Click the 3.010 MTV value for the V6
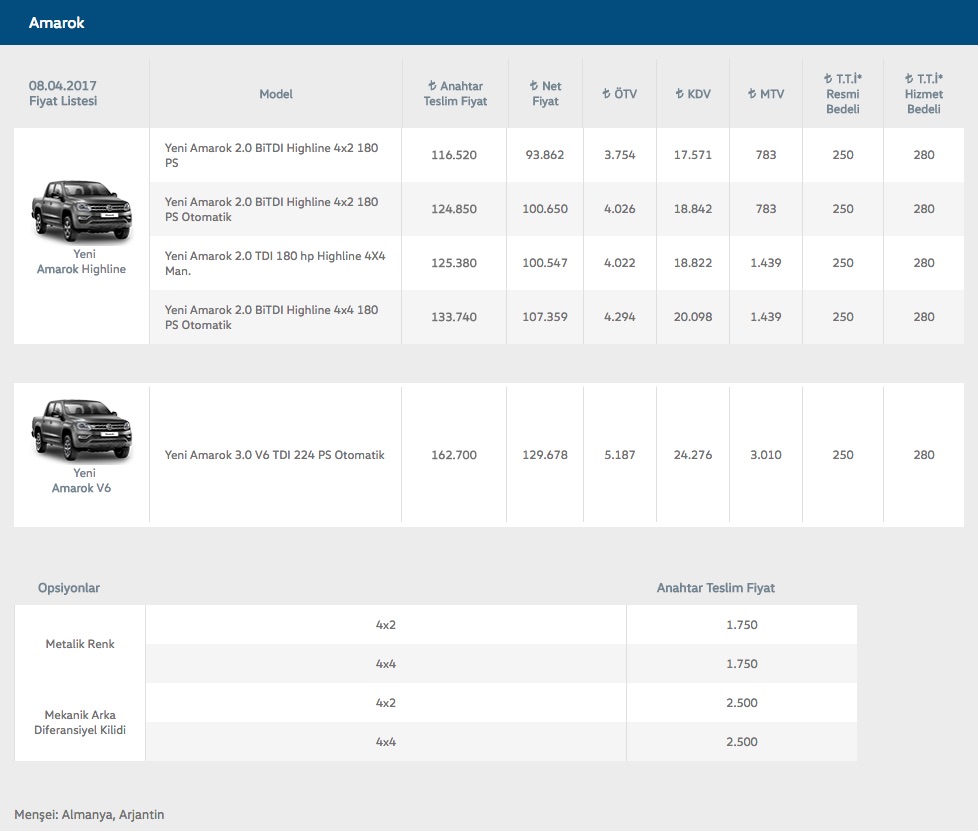 [766, 455]
